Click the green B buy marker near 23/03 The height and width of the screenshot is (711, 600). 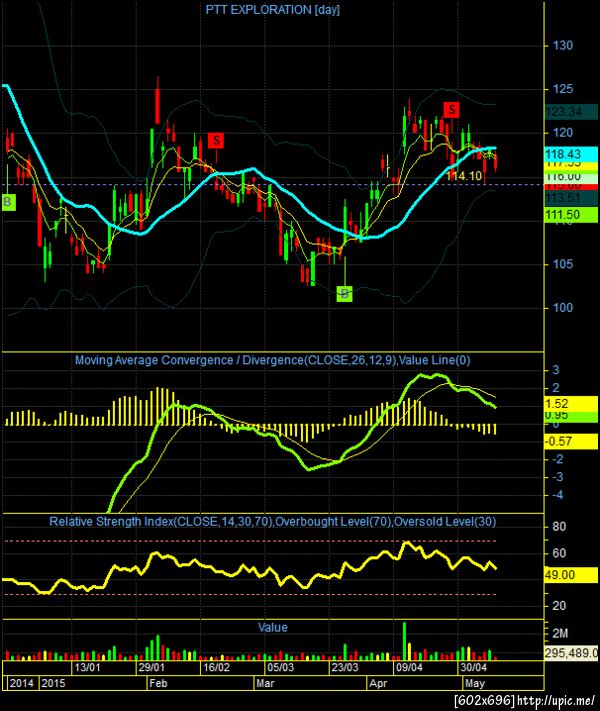(344, 294)
